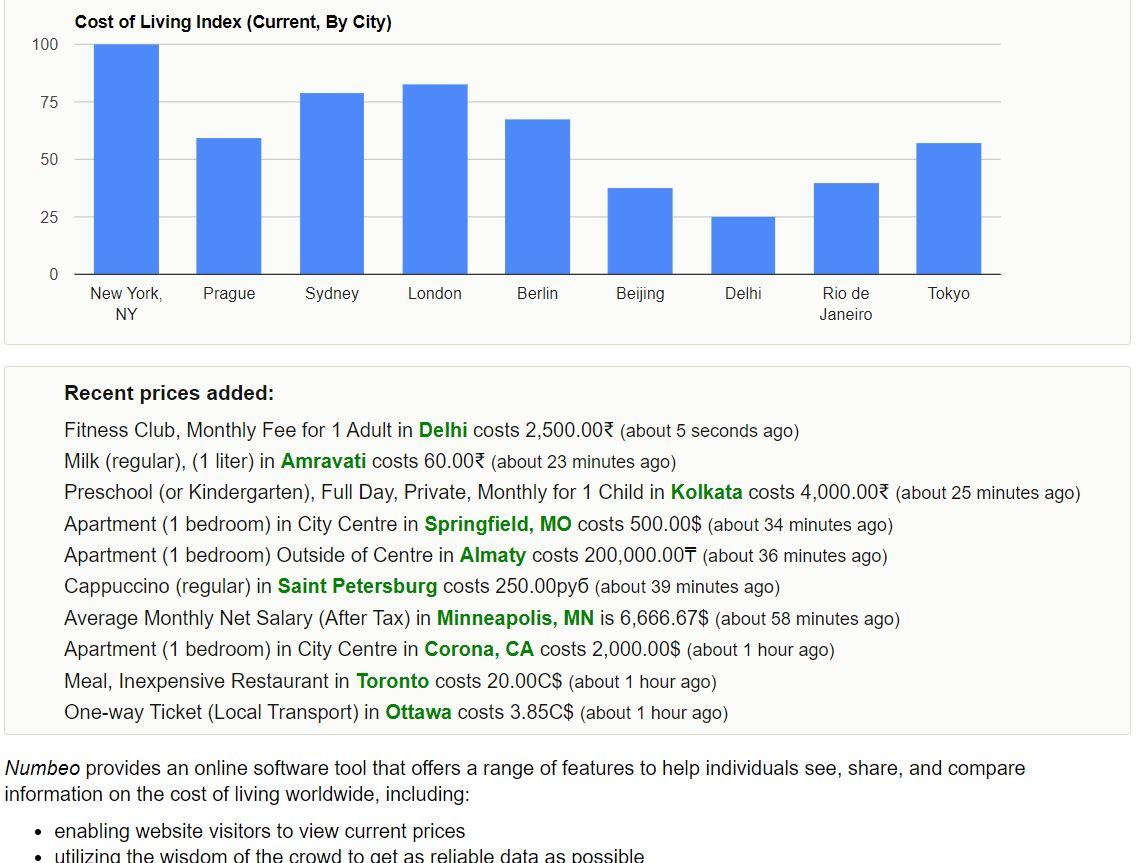Click 'One-way Ticket (Local Transport) in' text
This screenshot has height=863, width=1137.
(222, 712)
